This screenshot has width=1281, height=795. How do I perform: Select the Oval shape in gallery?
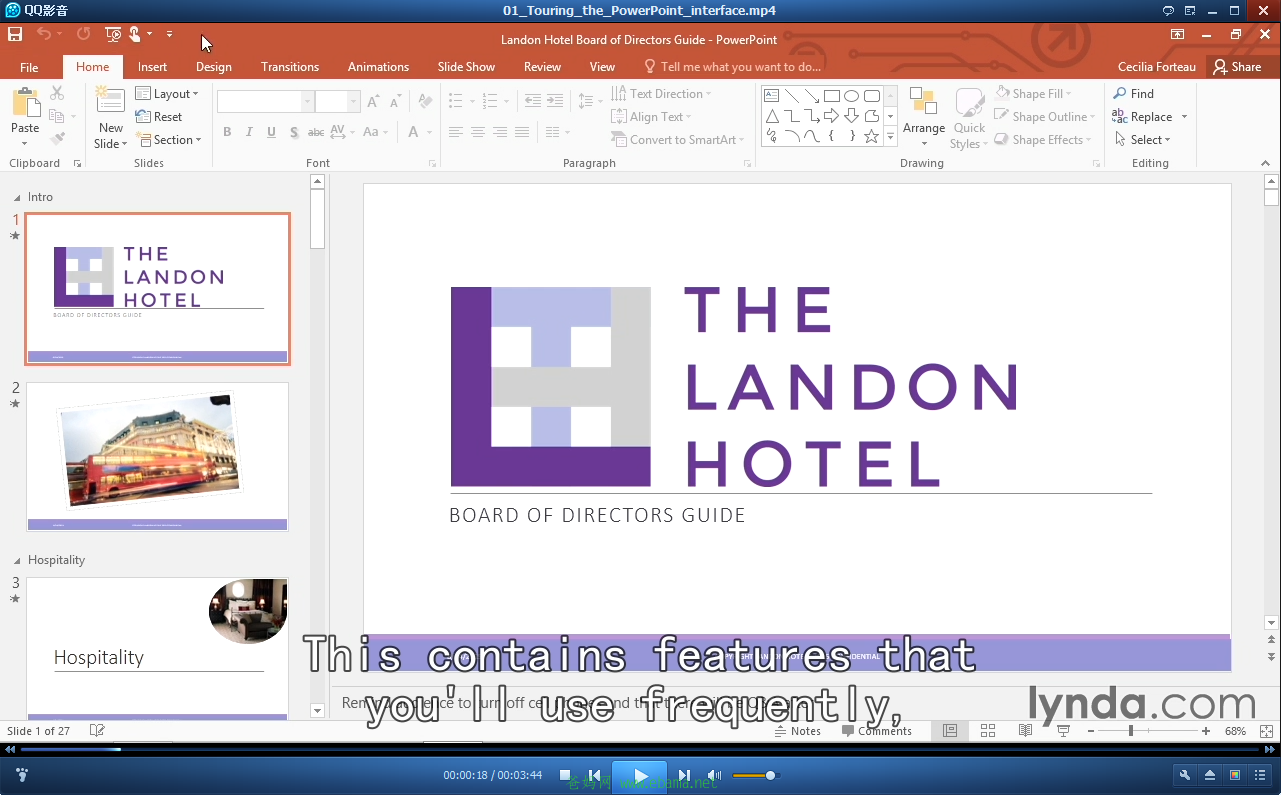pos(851,96)
